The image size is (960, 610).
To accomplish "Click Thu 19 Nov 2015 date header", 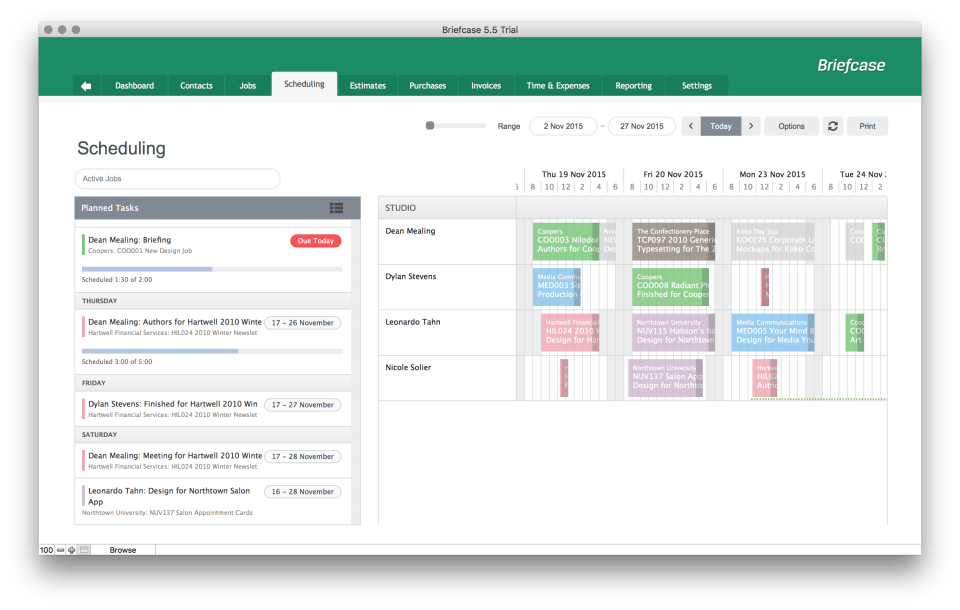I will pos(574,175).
